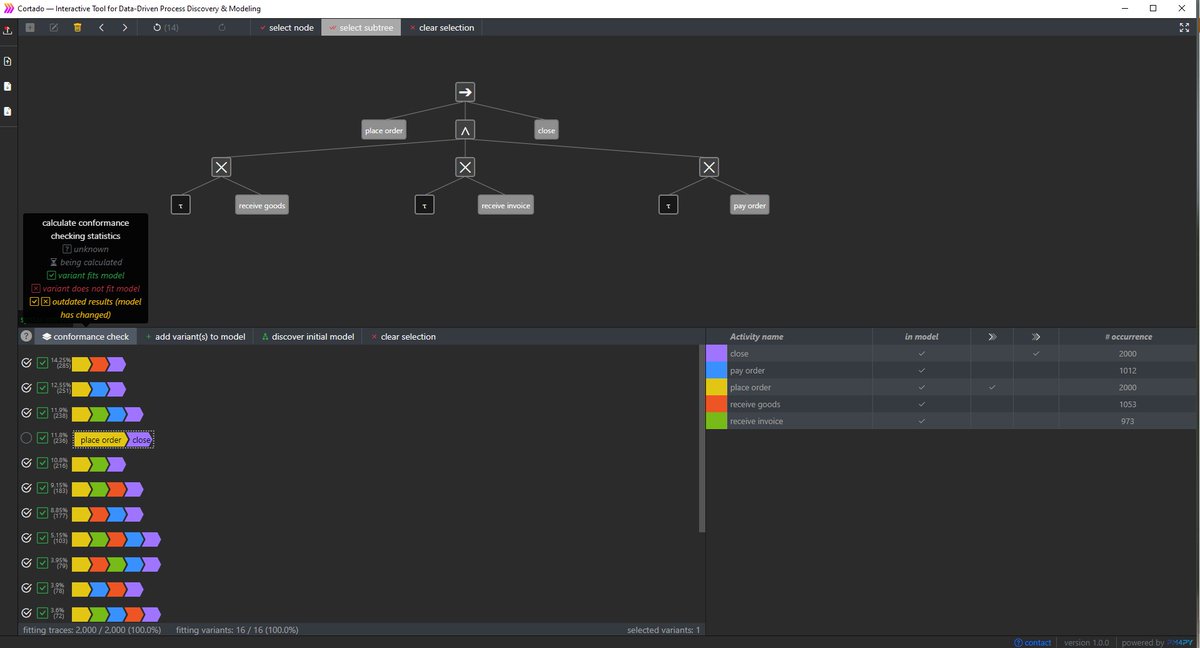Open help question mark in variant toolbar
Image resolution: width=1200 pixels, height=648 pixels.
coord(26,337)
